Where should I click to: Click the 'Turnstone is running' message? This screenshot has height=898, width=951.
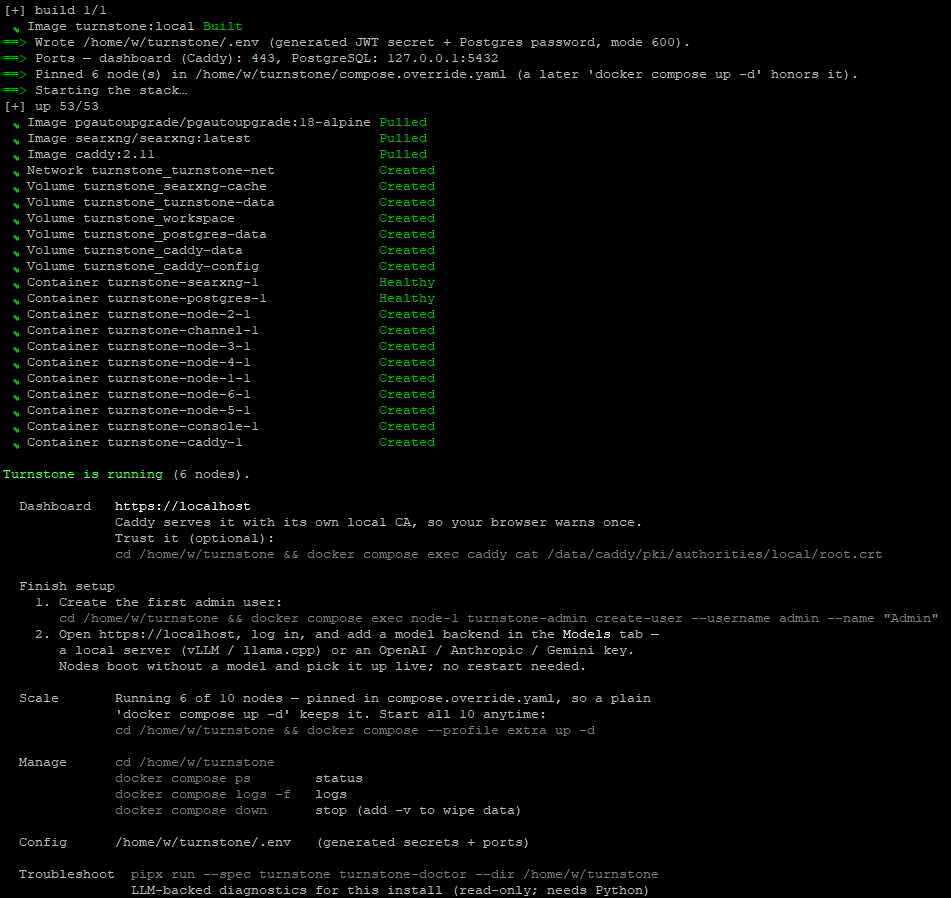click(83, 474)
